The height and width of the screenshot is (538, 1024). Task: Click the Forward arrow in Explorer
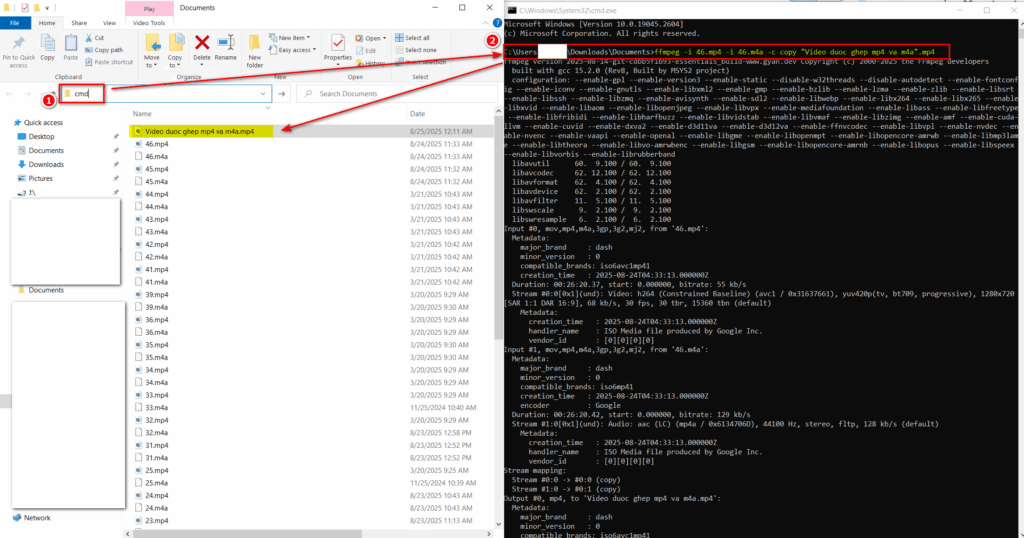point(27,94)
